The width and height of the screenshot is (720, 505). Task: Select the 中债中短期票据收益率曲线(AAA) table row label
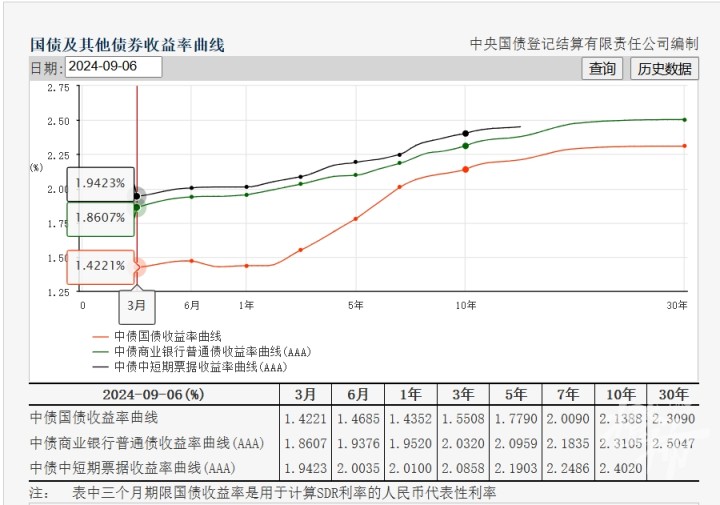pos(133,468)
